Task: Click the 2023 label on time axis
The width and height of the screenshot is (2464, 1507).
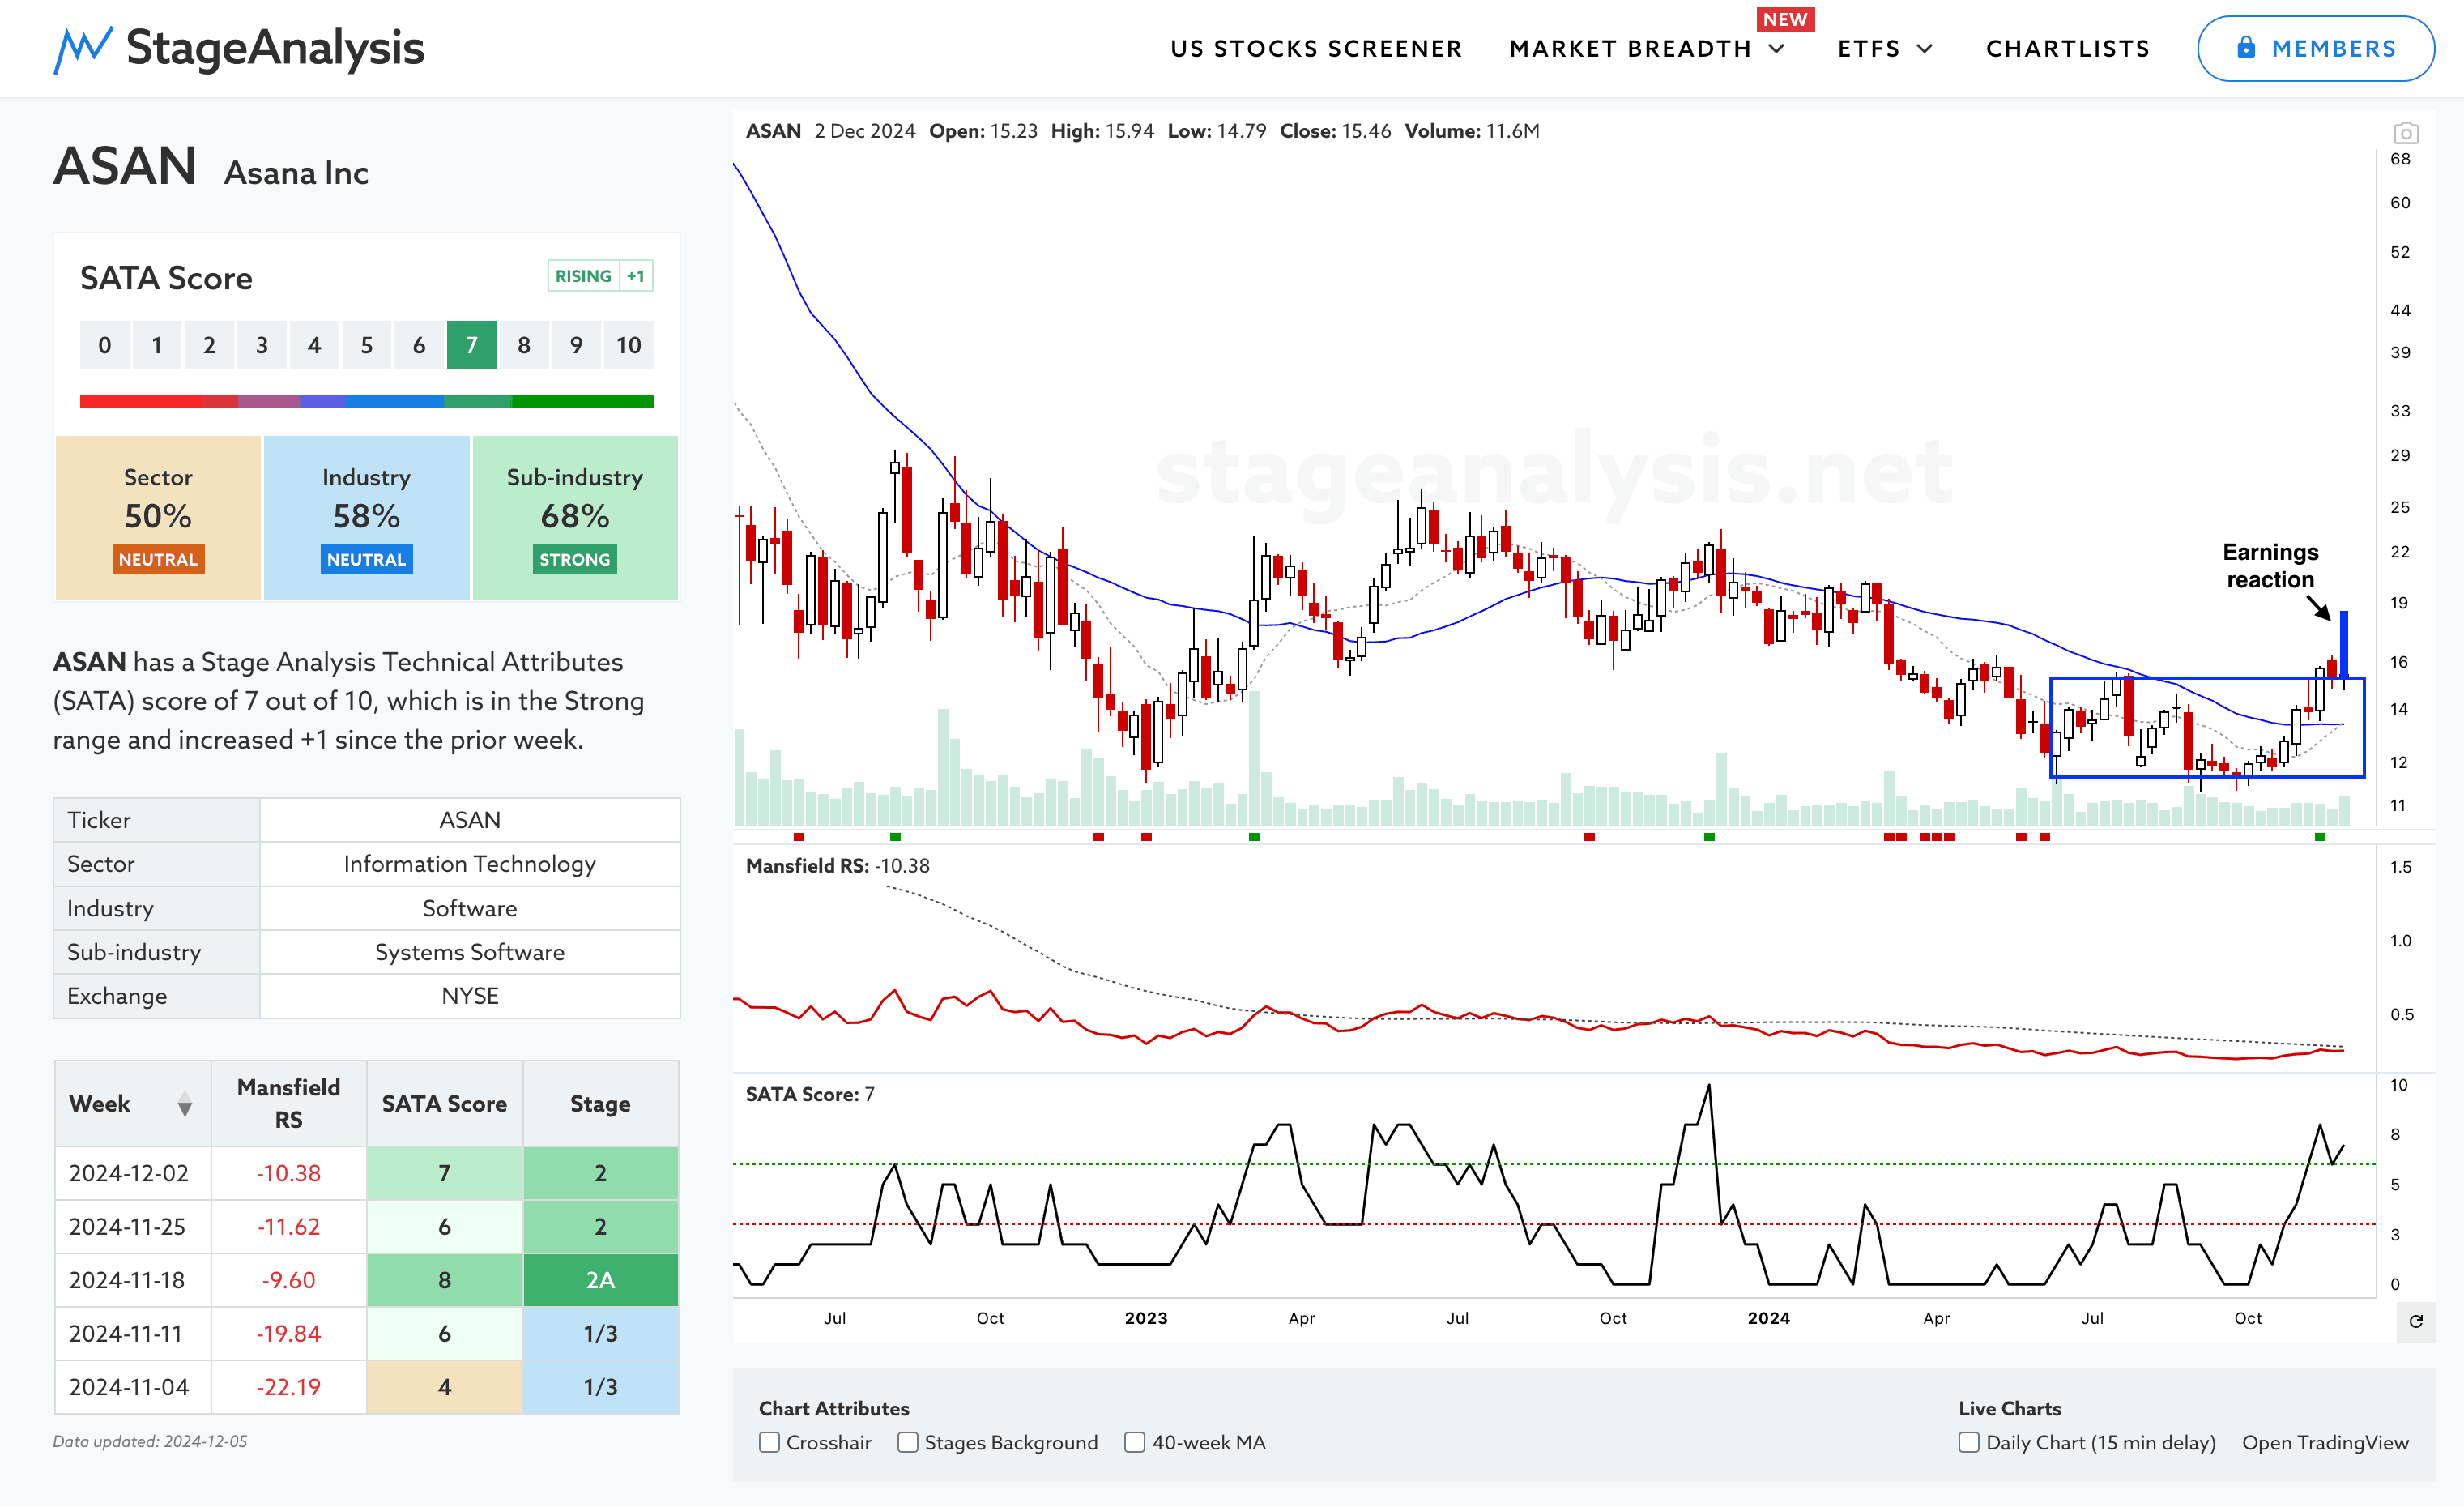Action: (x=1146, y=1318)
